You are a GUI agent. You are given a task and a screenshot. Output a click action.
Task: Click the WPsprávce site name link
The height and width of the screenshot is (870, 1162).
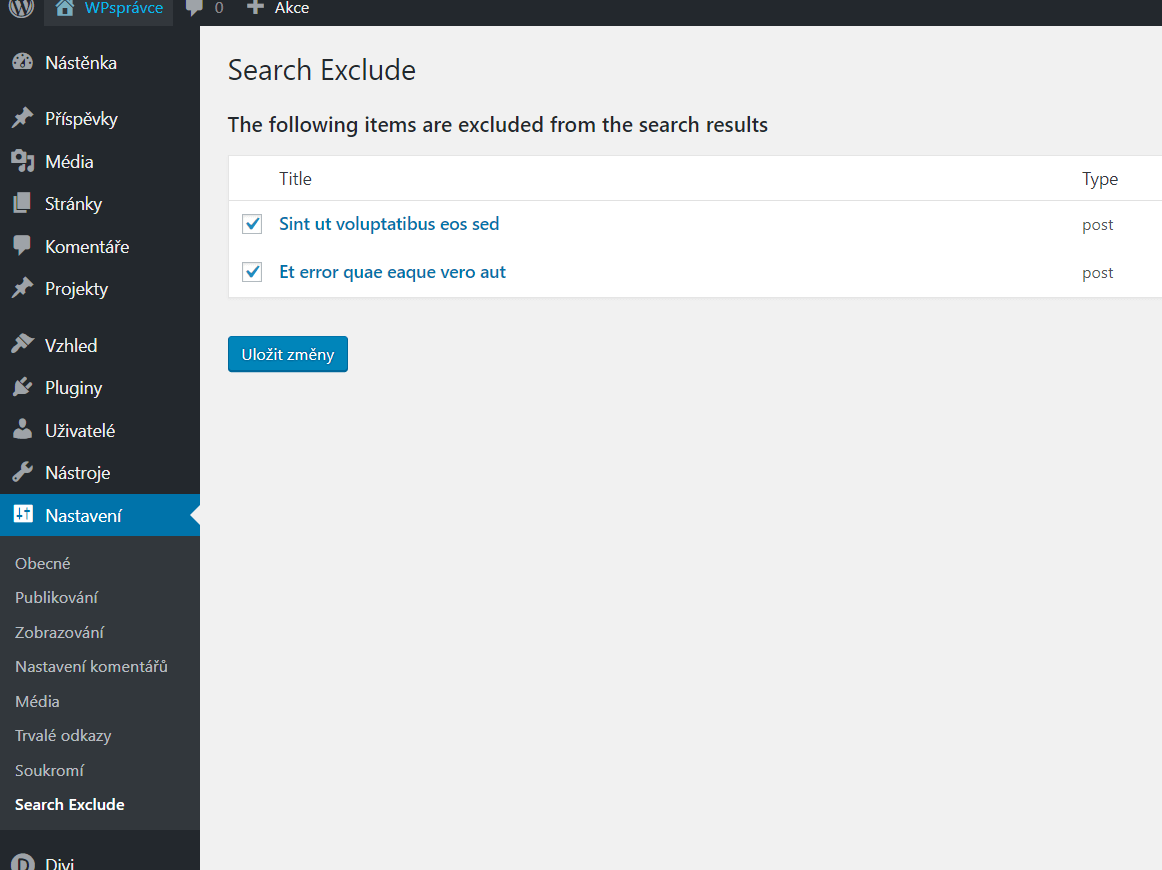click(x=124, y=8)
